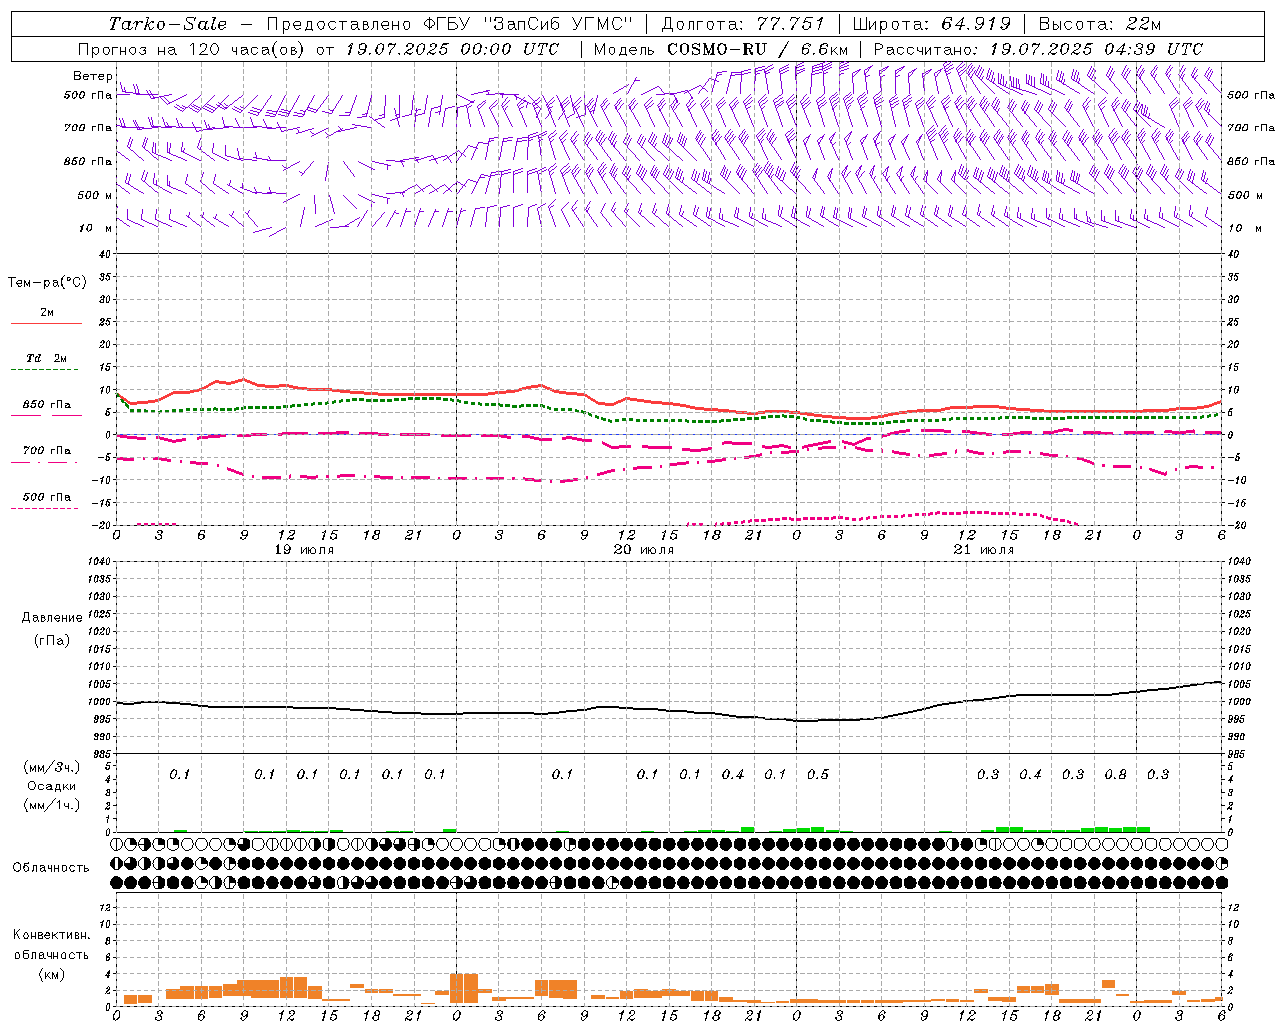Click the 'Высота: 22м' elevation text
The image size is (1280, 1024).
(x=1100, y=24)
